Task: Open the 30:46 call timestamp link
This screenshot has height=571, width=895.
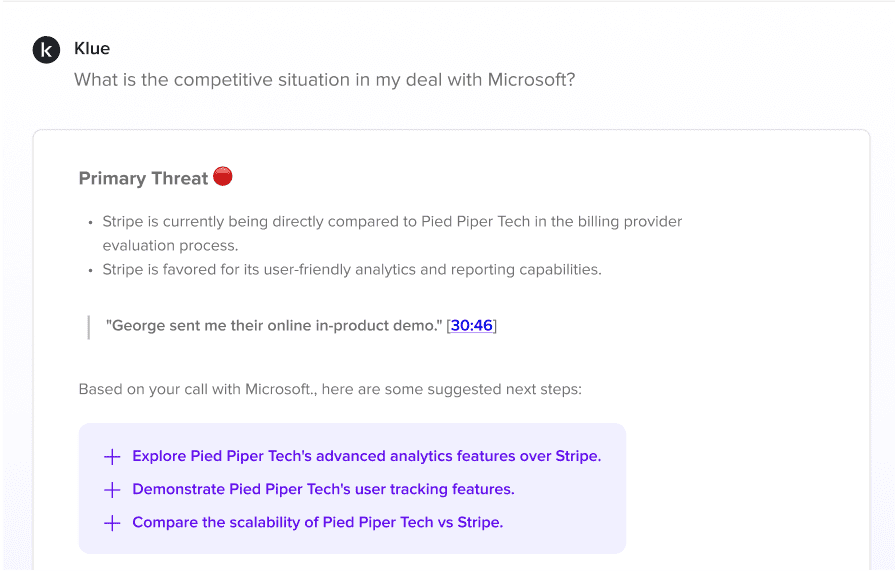Action: point(472,325)
